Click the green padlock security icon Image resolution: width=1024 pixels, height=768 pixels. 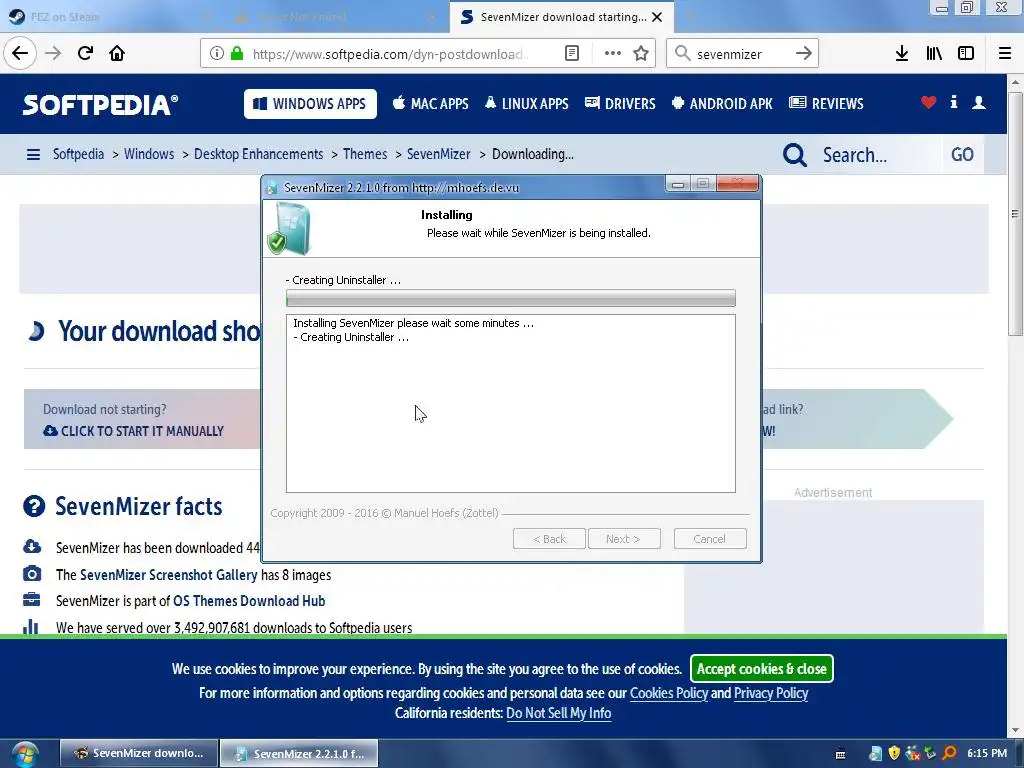point(237,53)
